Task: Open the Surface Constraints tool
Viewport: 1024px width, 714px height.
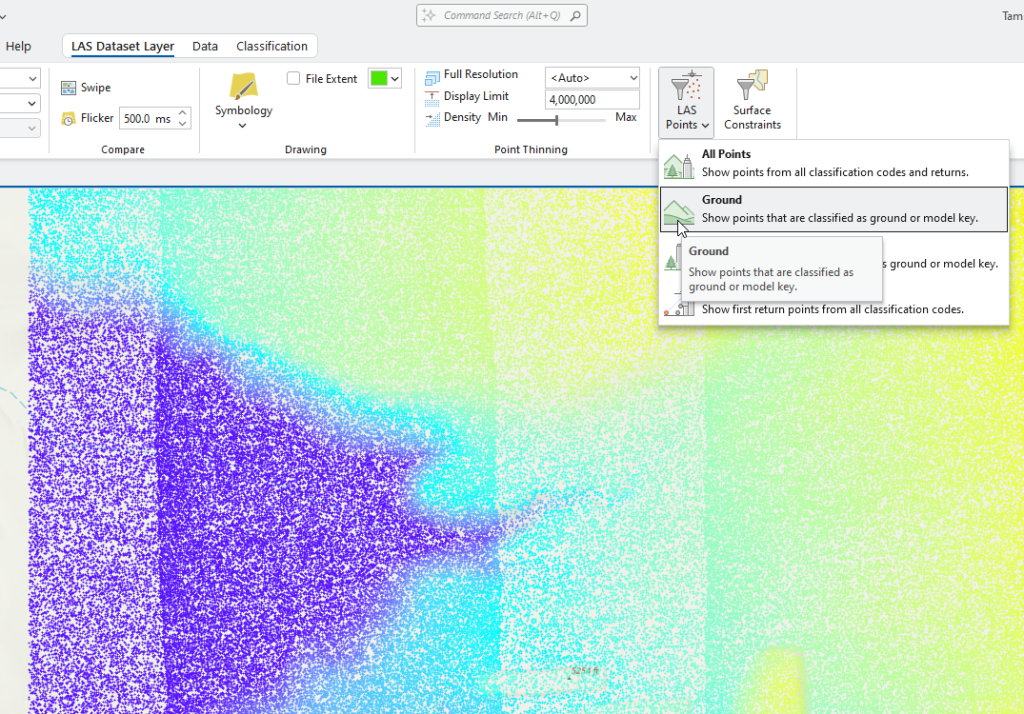Action: [x=752, y=100]
